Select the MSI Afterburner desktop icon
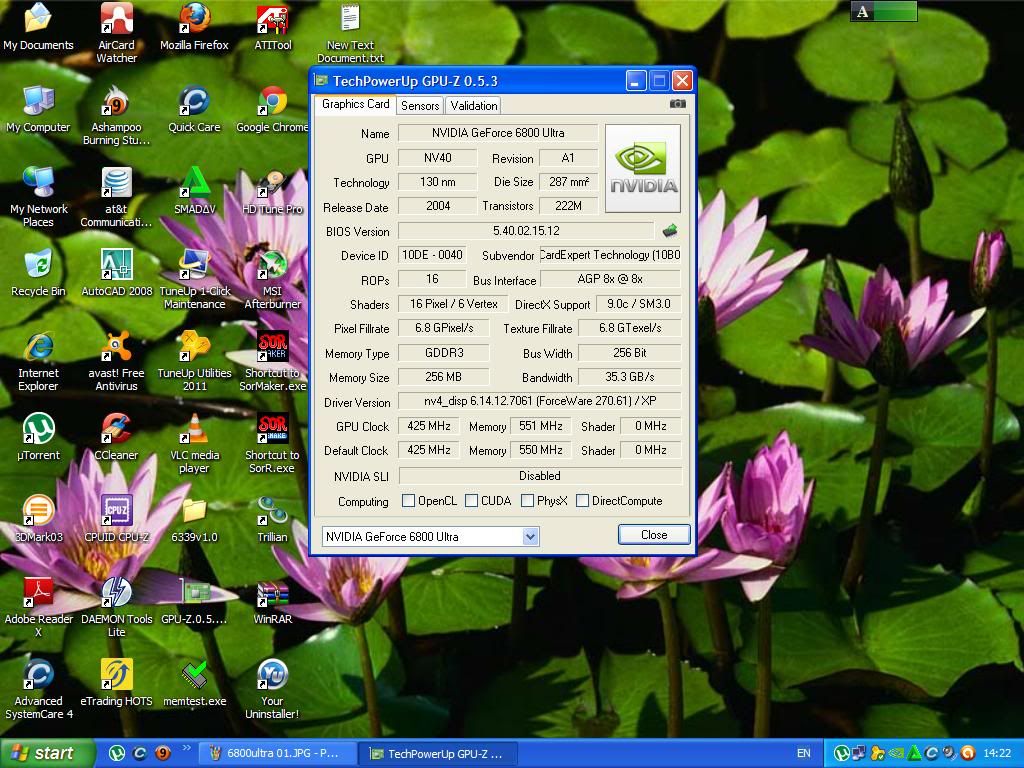This screenshot has width=1024, height=768. click(272, 280)
